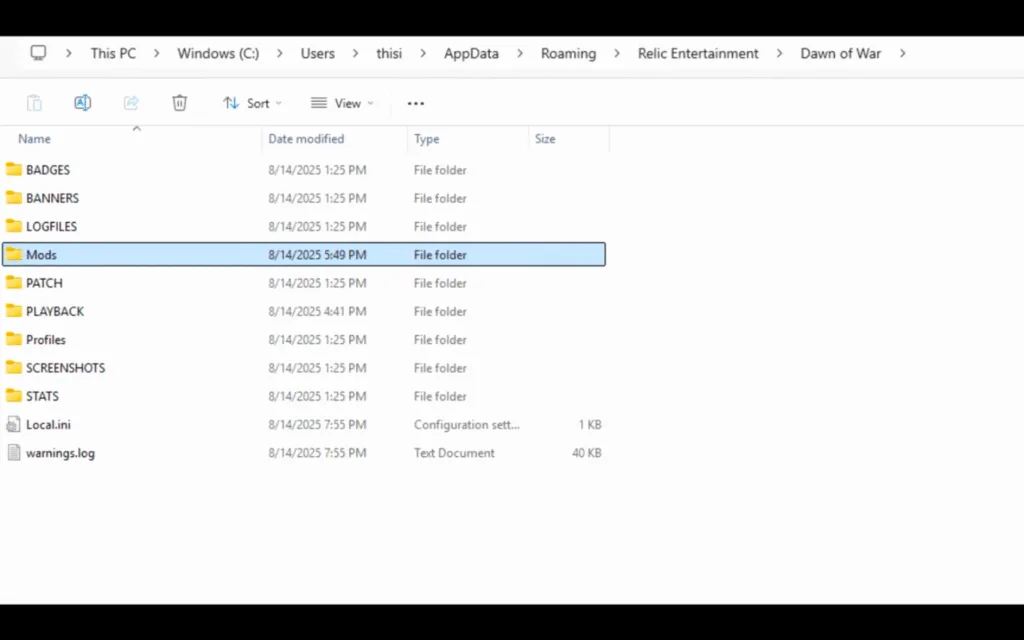This screenshot has width=1024, height=640.
Task: Click the Delete trash icon
Action: [x=179, y=102]
